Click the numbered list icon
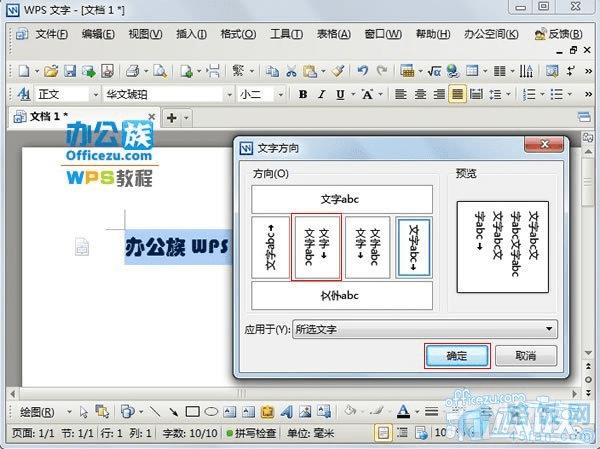This screenshot has width=600, height=449. click(x=529, y=94)
